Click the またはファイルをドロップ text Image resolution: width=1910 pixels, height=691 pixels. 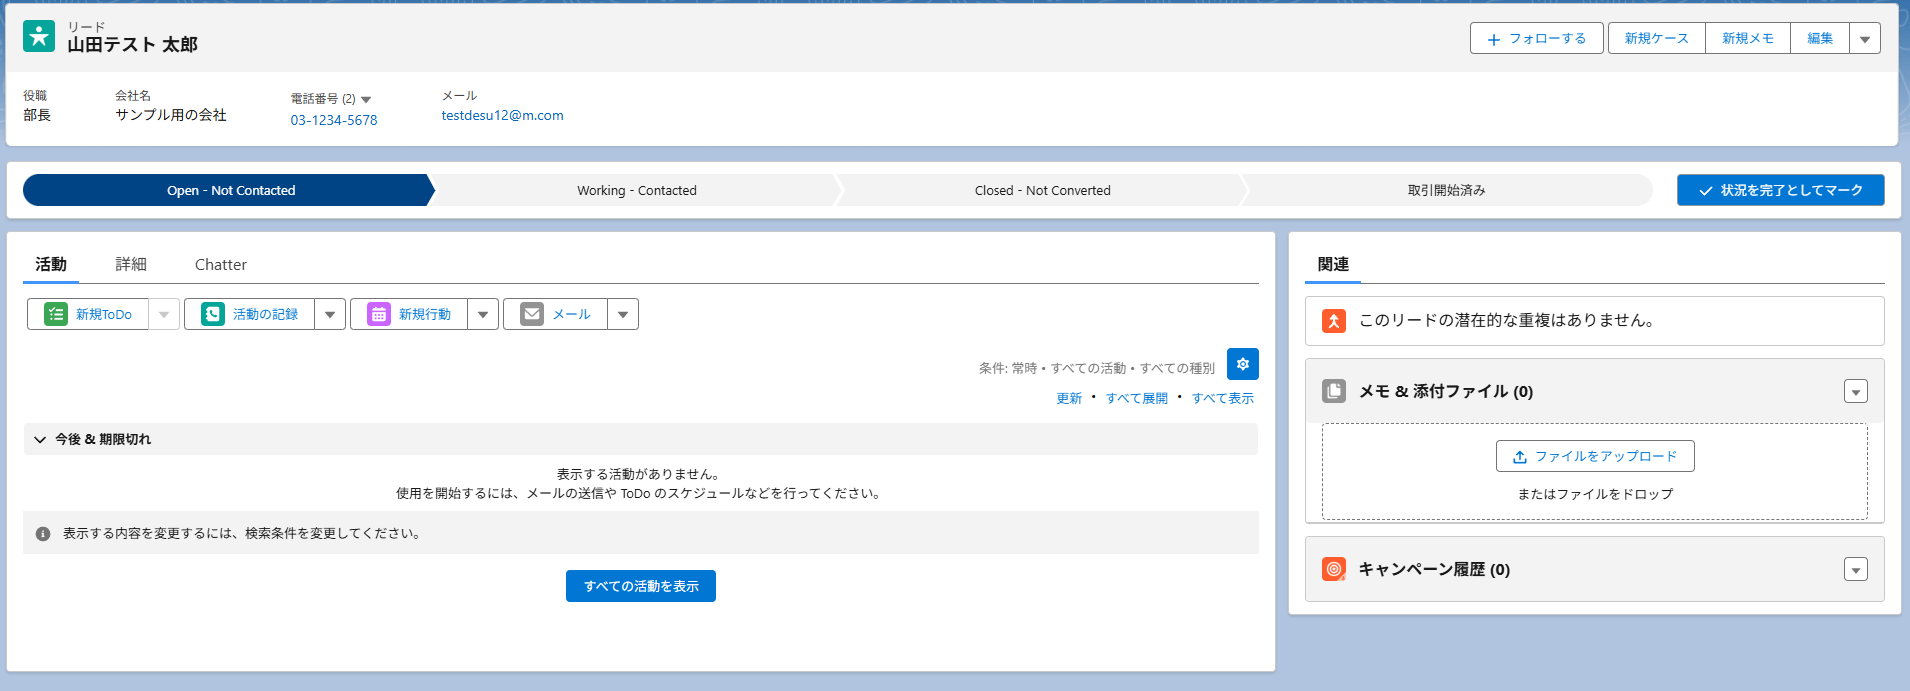[x=1595, y=494]
